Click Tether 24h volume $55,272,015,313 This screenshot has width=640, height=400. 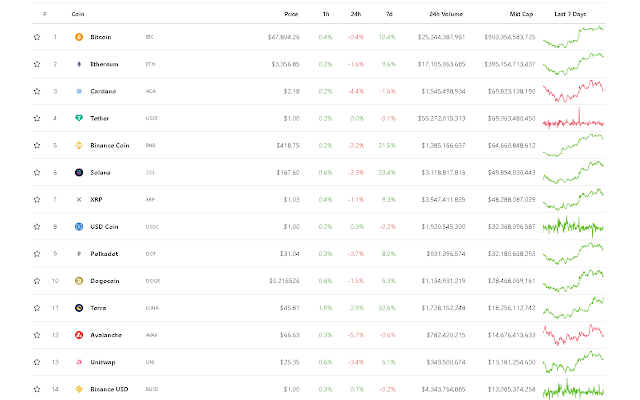(x=441, y=118)
